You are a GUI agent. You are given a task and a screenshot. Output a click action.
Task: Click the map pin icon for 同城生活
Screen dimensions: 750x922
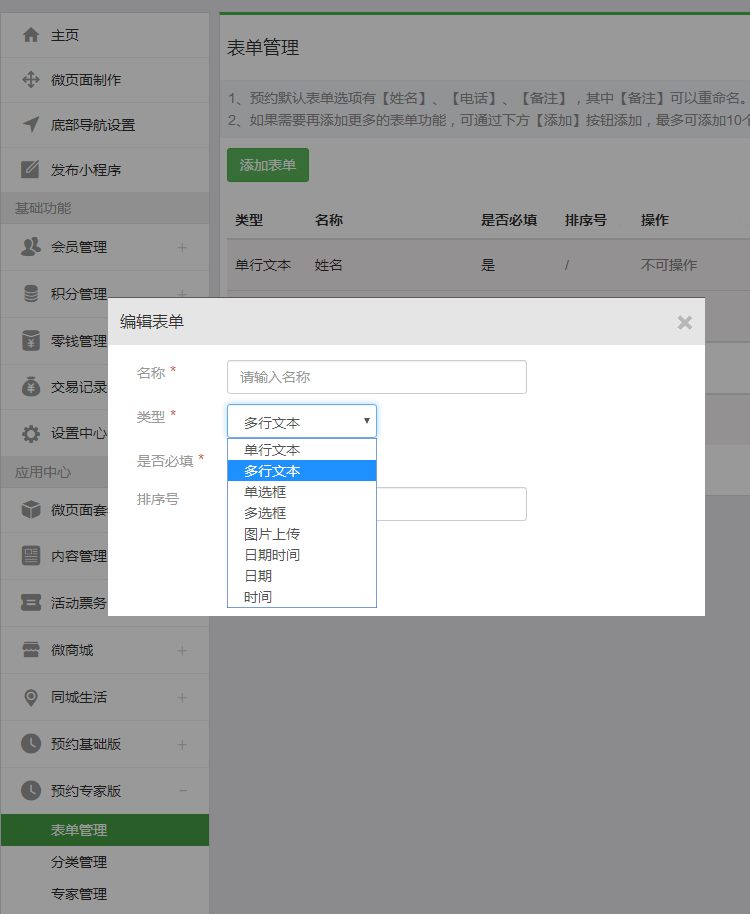coord(31,697)
